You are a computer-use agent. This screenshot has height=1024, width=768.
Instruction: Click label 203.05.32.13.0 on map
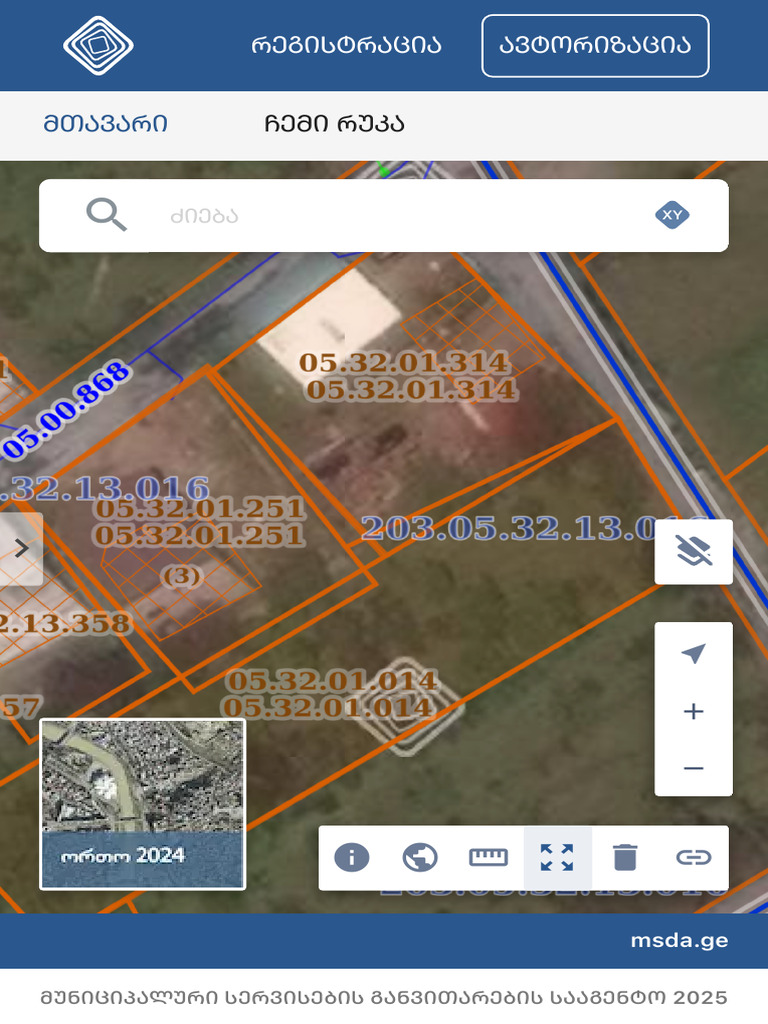tap(509, 528)
